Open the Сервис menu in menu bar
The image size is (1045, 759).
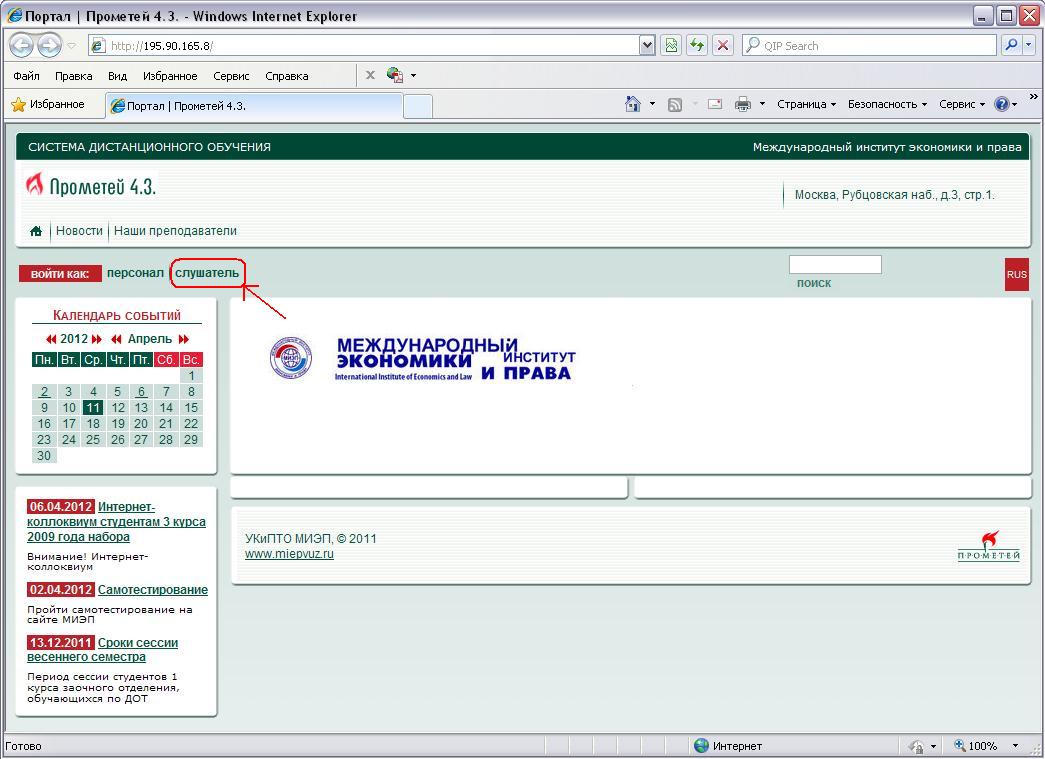[x=231, y=76]
